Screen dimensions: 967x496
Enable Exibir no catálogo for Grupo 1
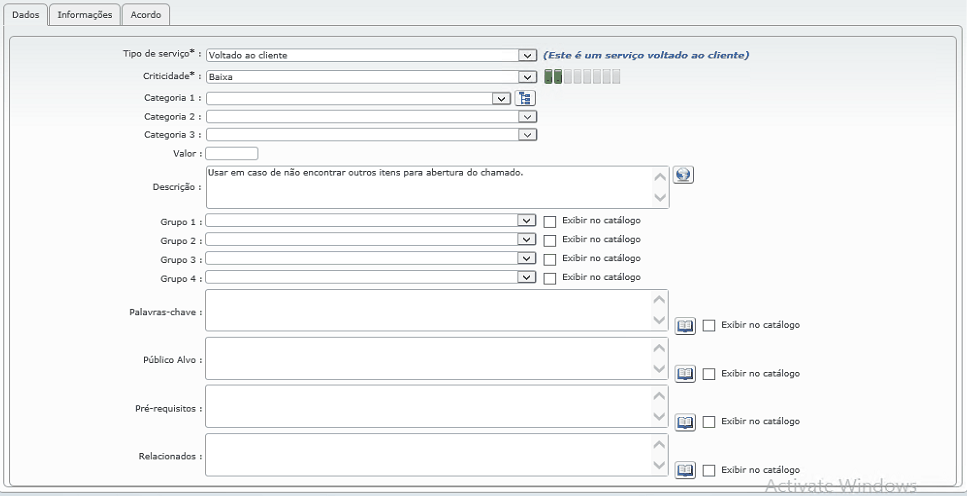[550, 222]
